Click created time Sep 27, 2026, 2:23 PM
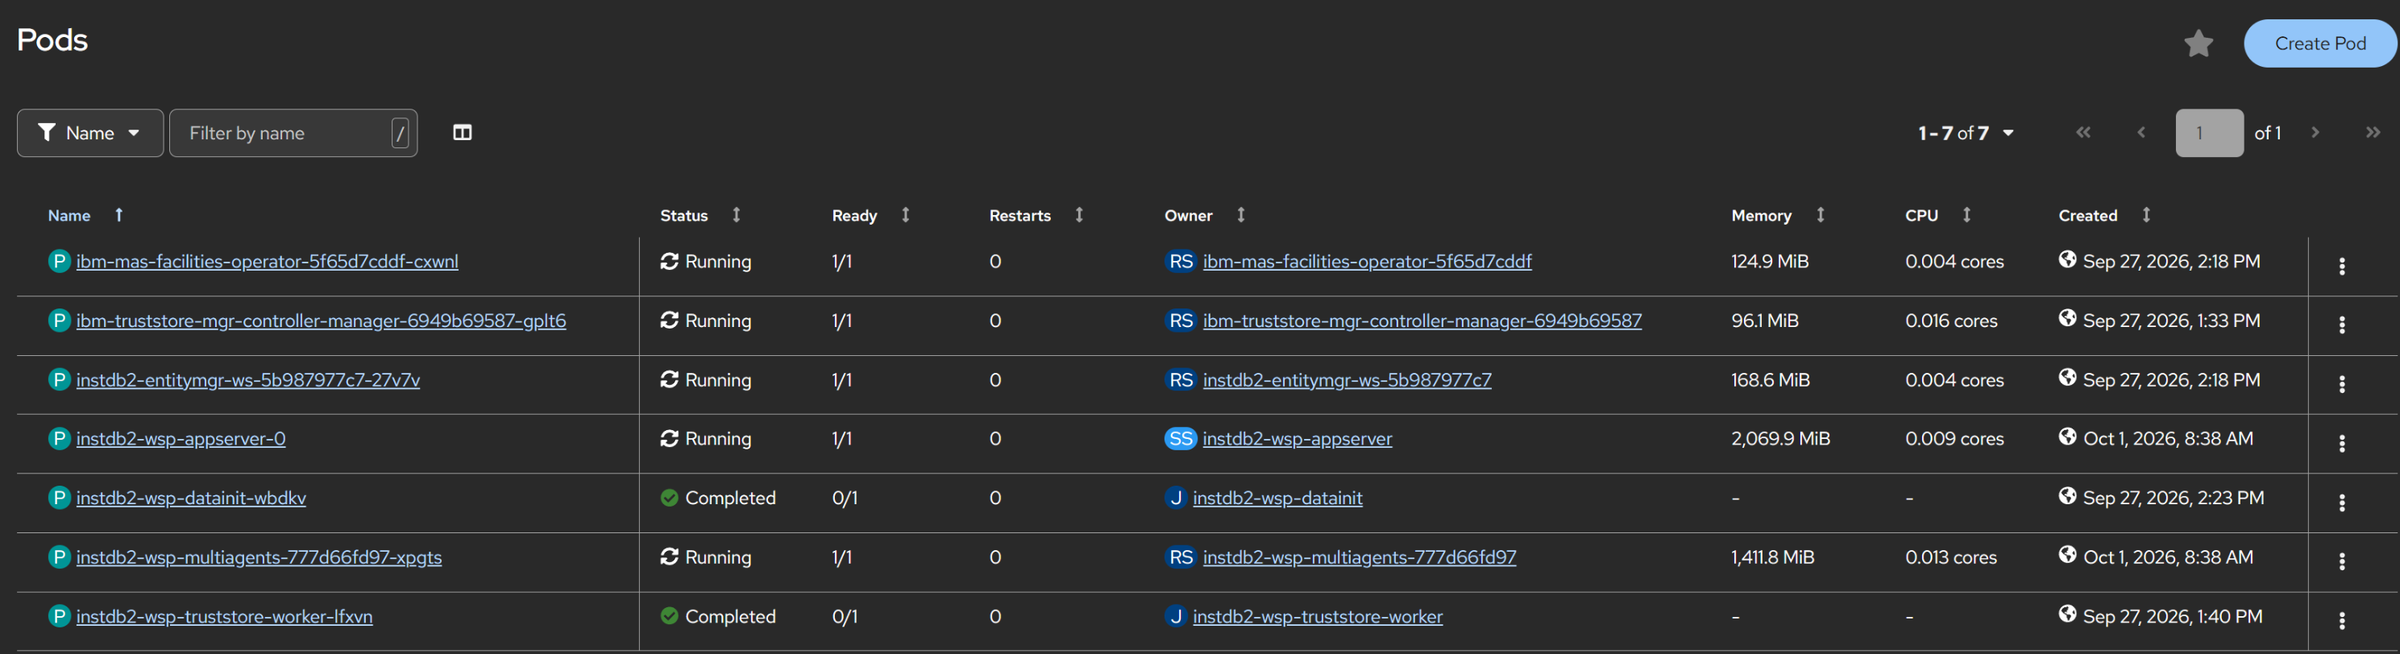 tap(2173, 498)
